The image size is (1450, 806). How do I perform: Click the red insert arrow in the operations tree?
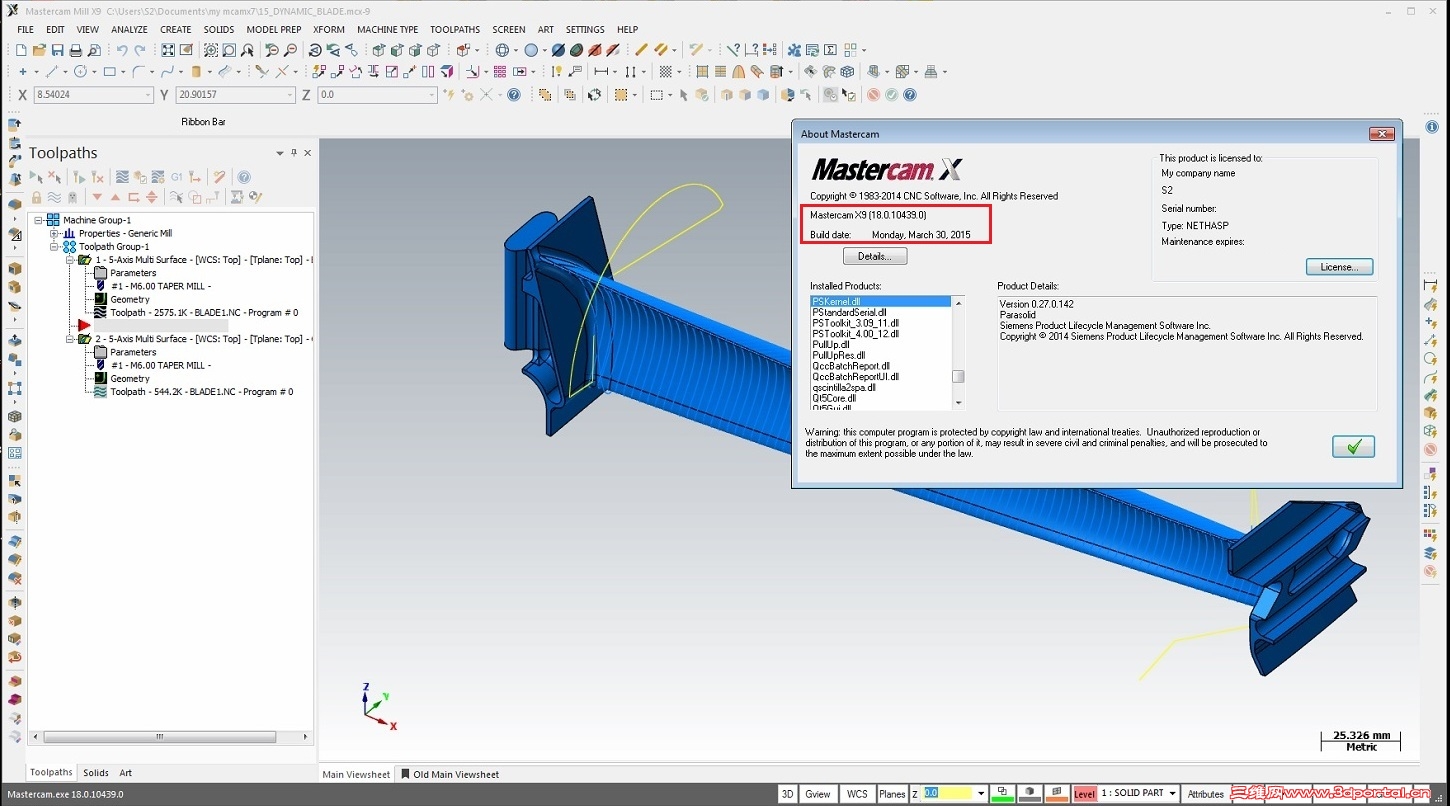pyautogui.click(x=84, y=325)
